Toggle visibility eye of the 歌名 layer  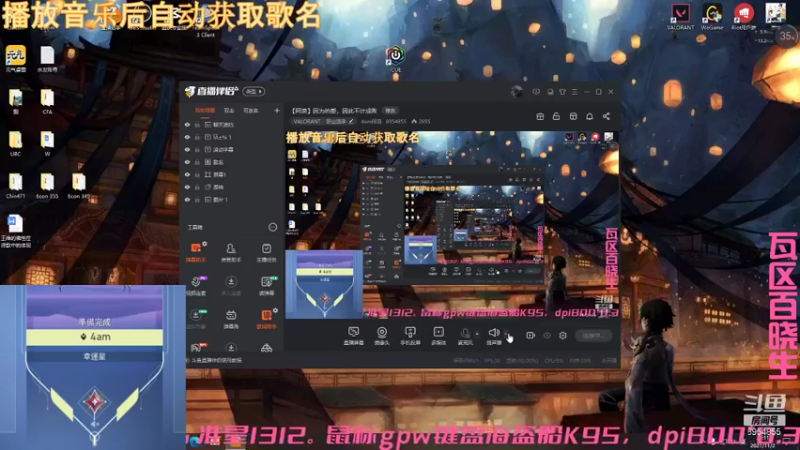click(187, 162)
